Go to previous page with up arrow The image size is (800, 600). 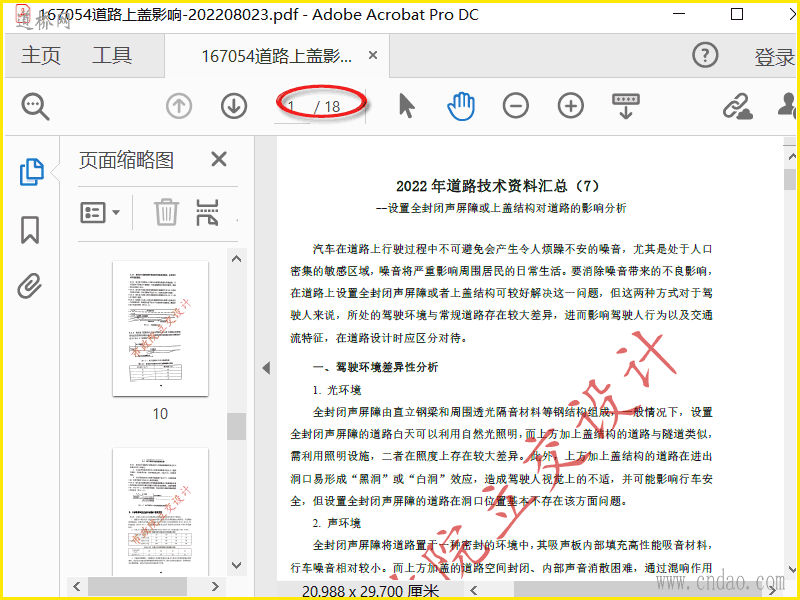(179, 106)
